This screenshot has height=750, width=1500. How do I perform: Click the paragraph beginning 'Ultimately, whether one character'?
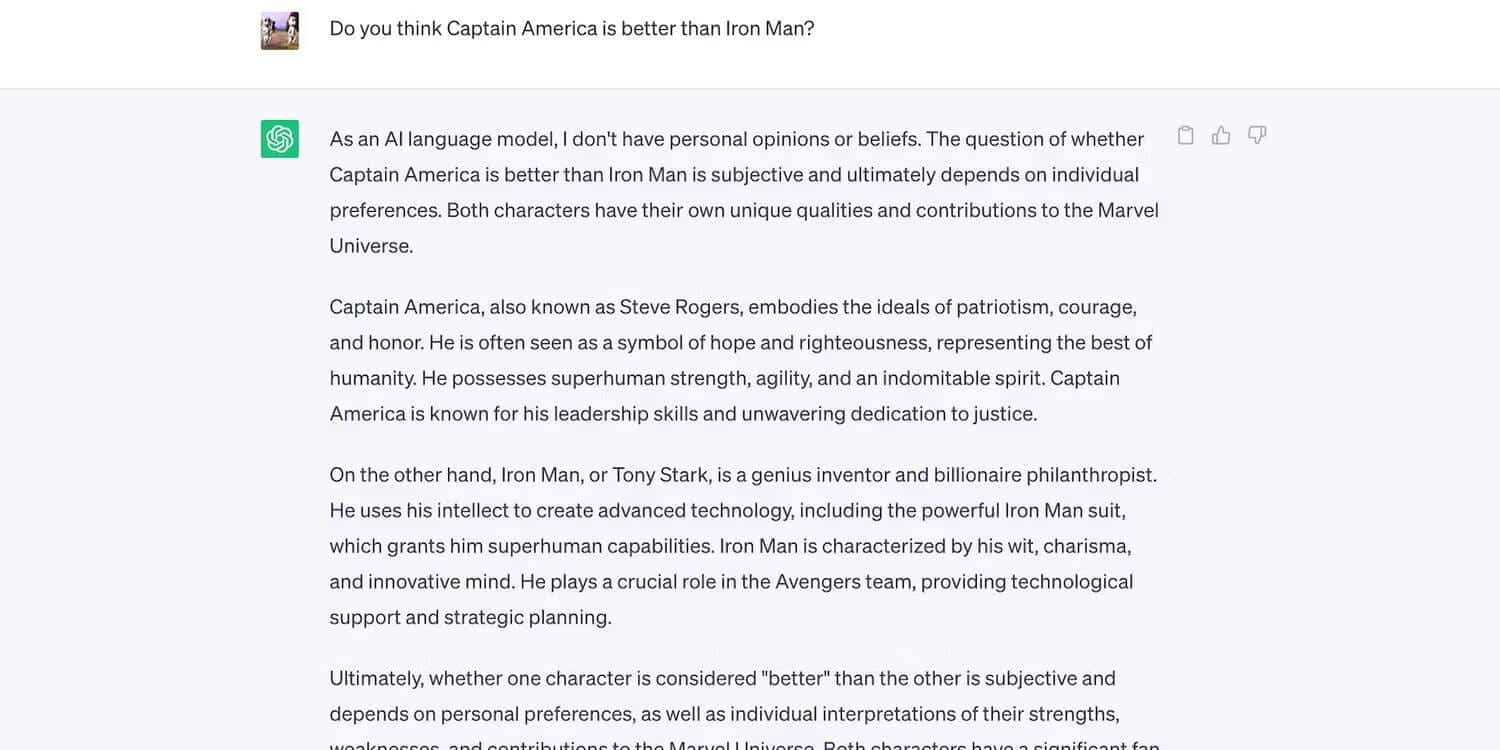[723, 696]
